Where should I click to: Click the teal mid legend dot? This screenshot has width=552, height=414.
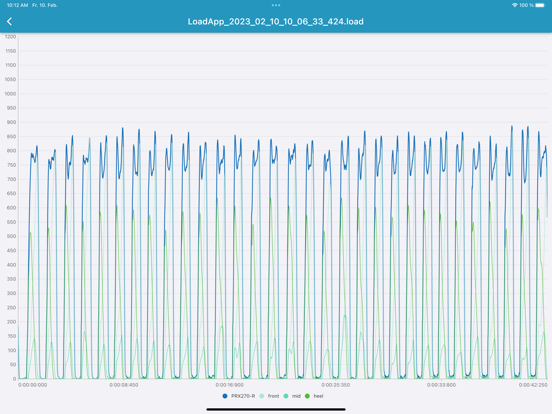286,396
